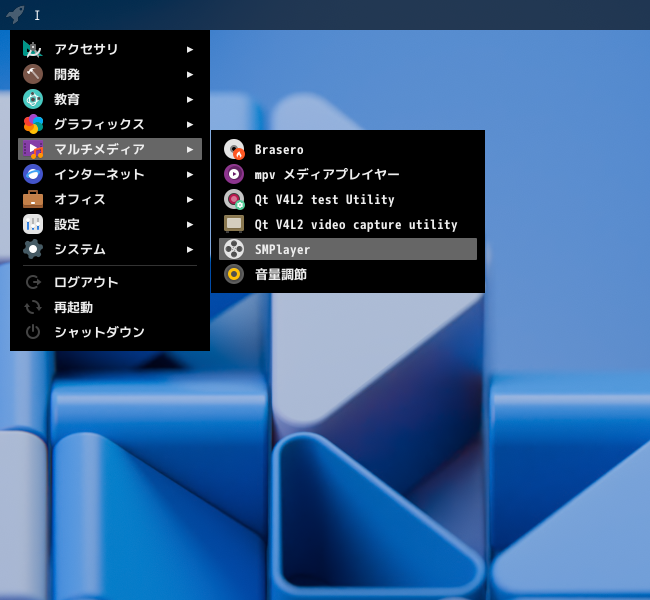Click the ログアウト exit icon

pyautogui.click(x=33, y=282)
